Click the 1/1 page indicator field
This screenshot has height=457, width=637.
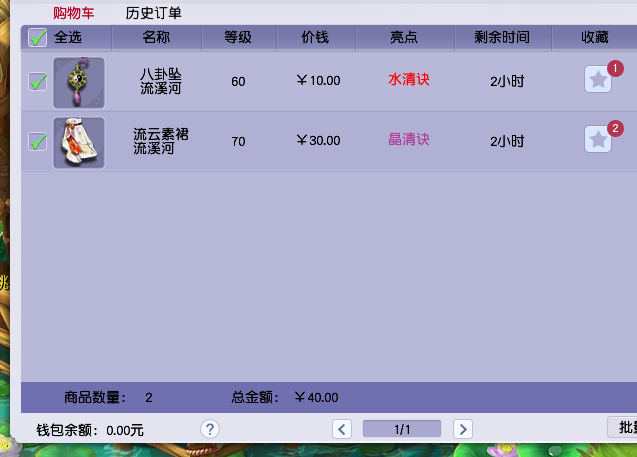pyautogui.click(x=402, y=429)
